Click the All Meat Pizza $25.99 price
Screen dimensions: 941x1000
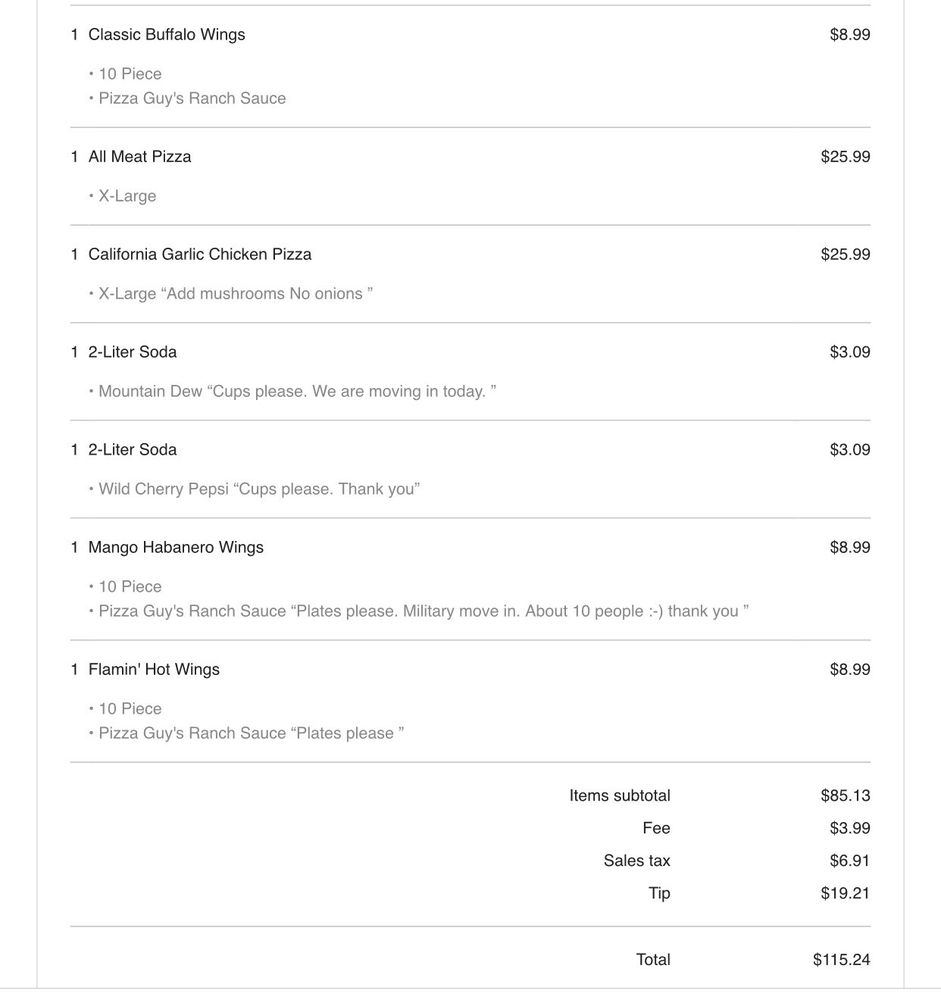(845, 157)
